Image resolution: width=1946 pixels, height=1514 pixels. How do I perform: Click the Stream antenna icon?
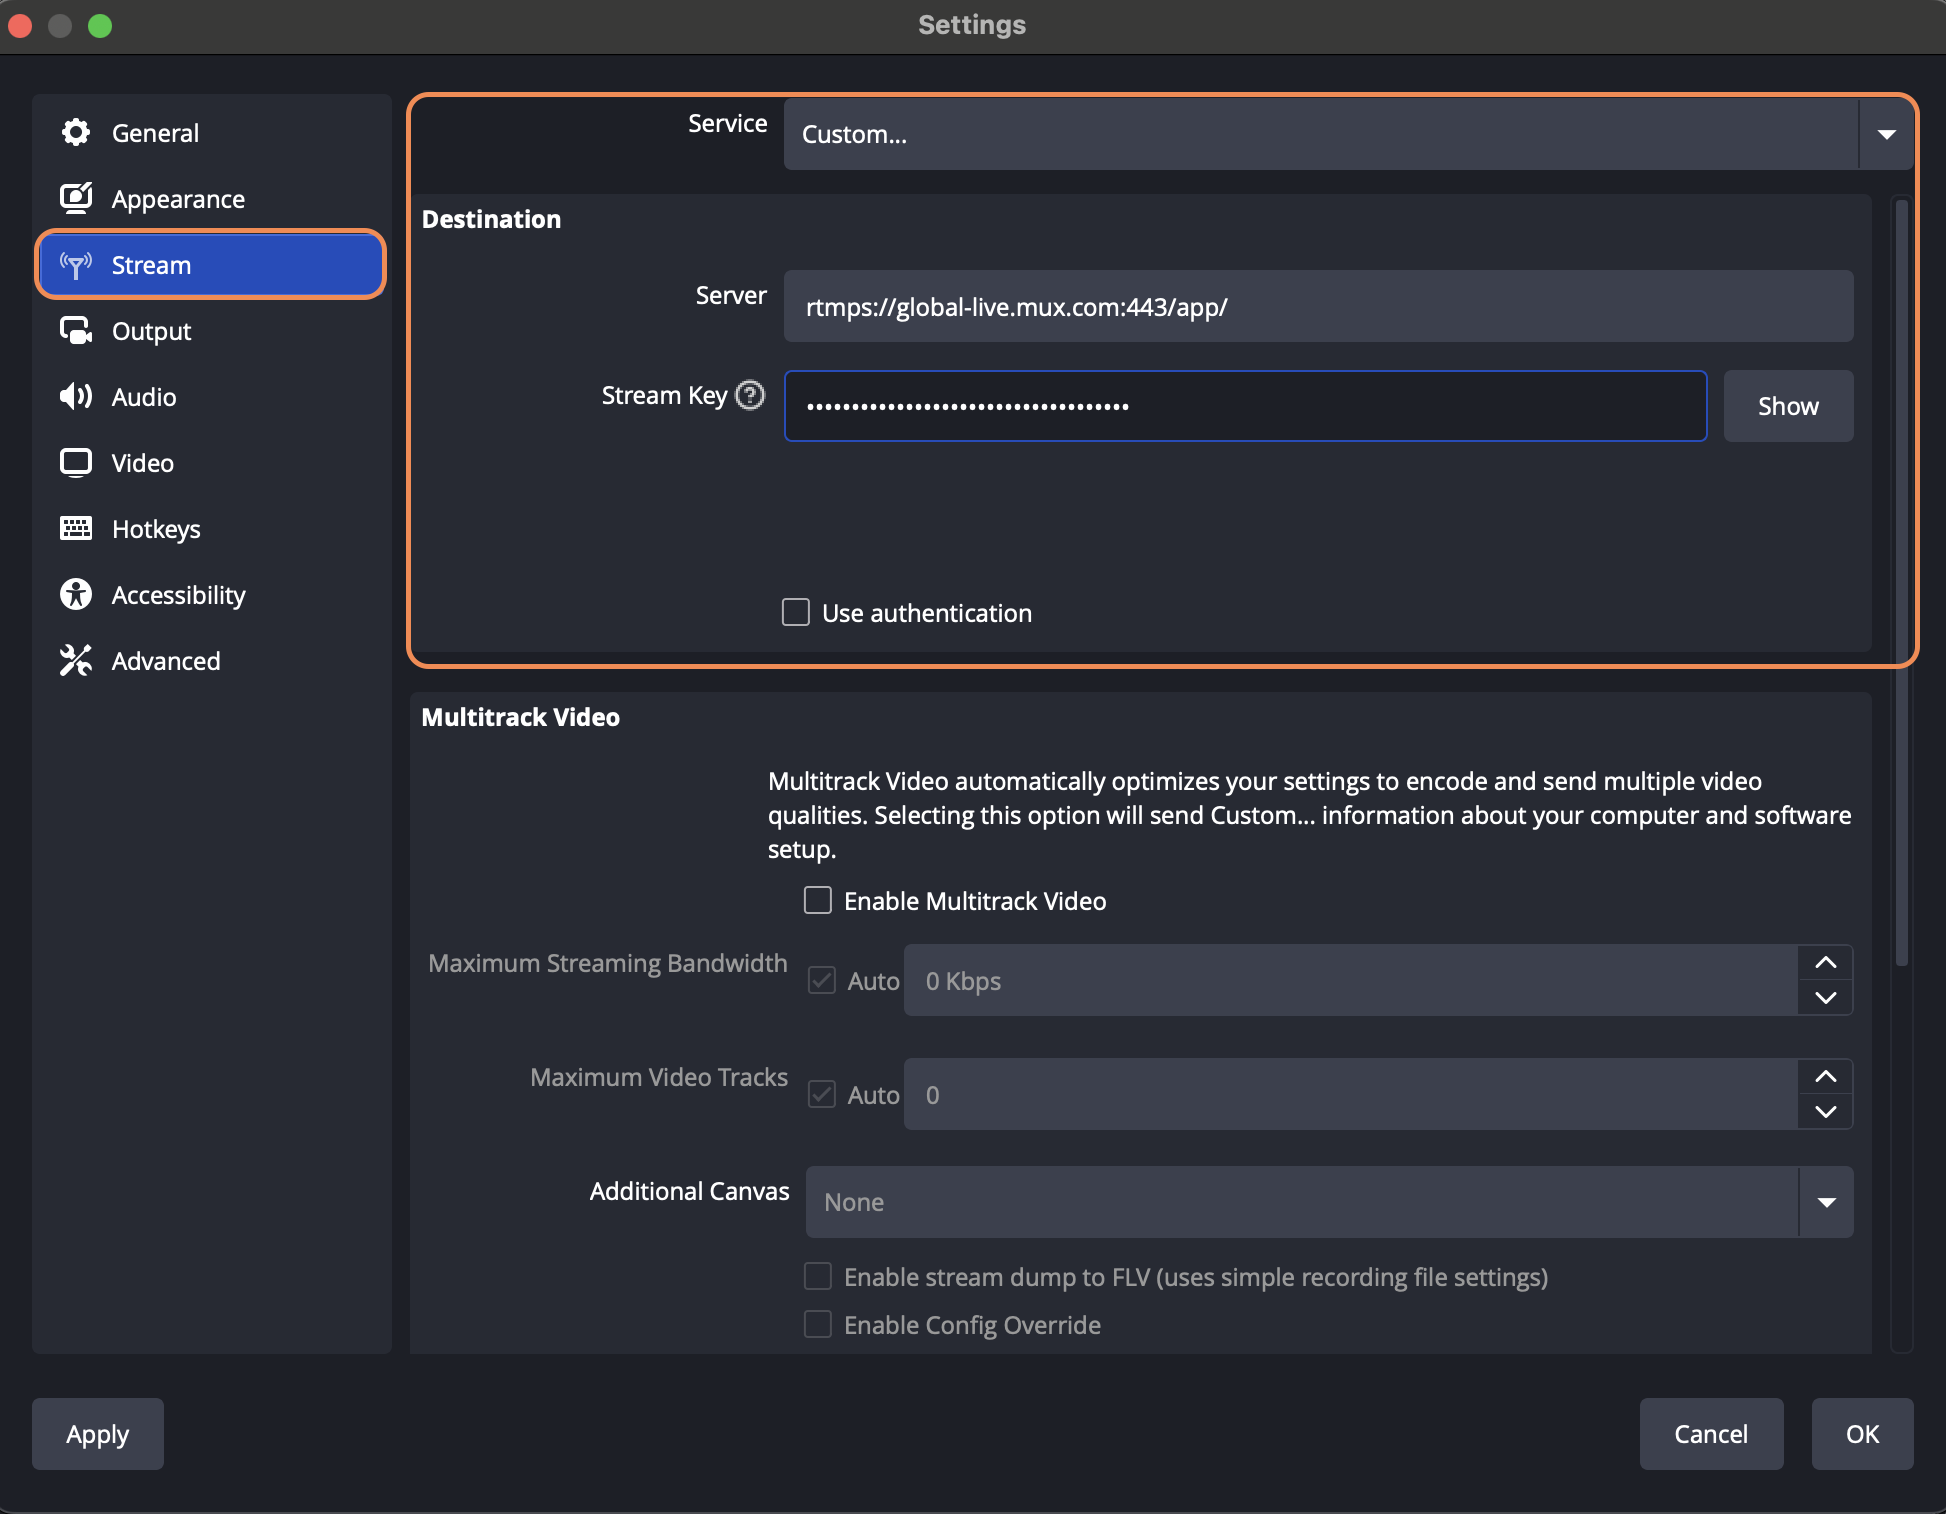[76, 265]
